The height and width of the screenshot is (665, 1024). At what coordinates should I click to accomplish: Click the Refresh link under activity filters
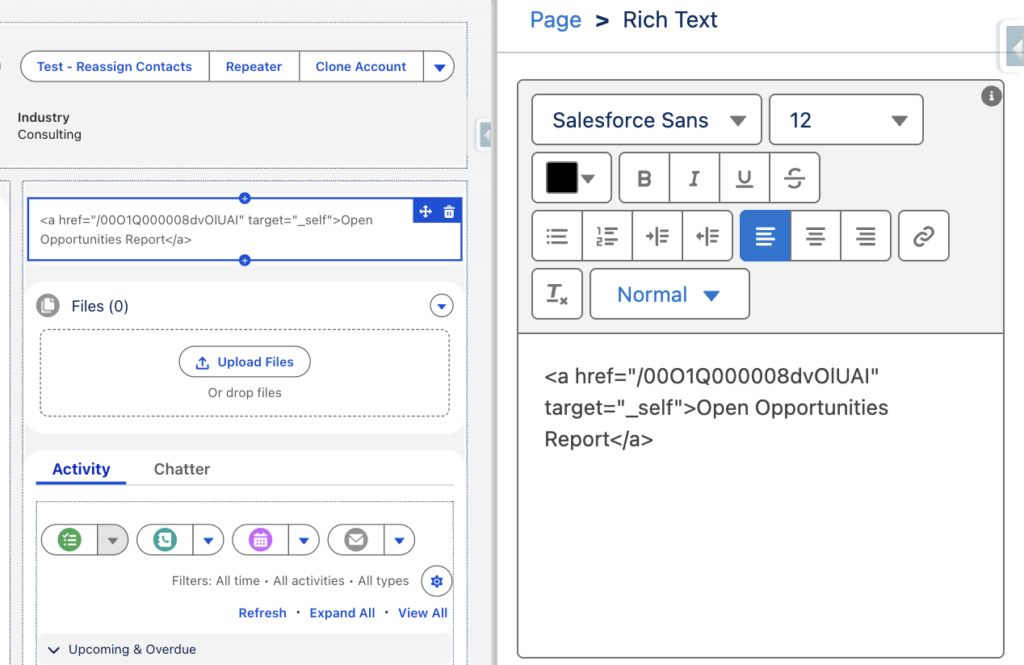(262, 612)
